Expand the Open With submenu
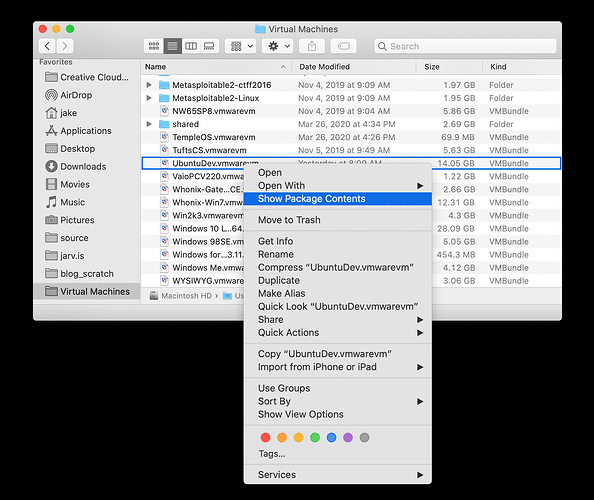 point(338,186)
